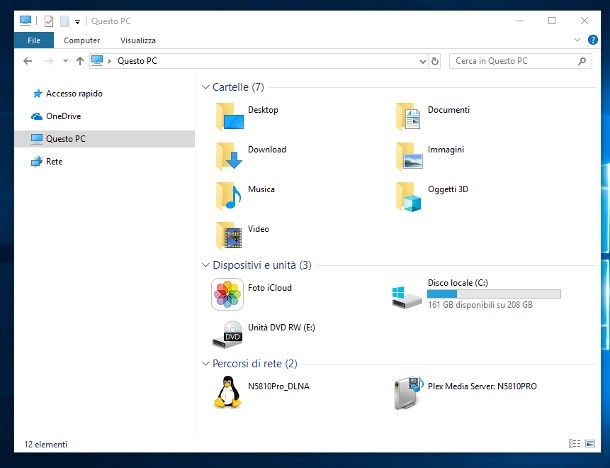Click the Properties quick access toolbar icon
Viewport: 610px width, 468px height.
[49, 21]
